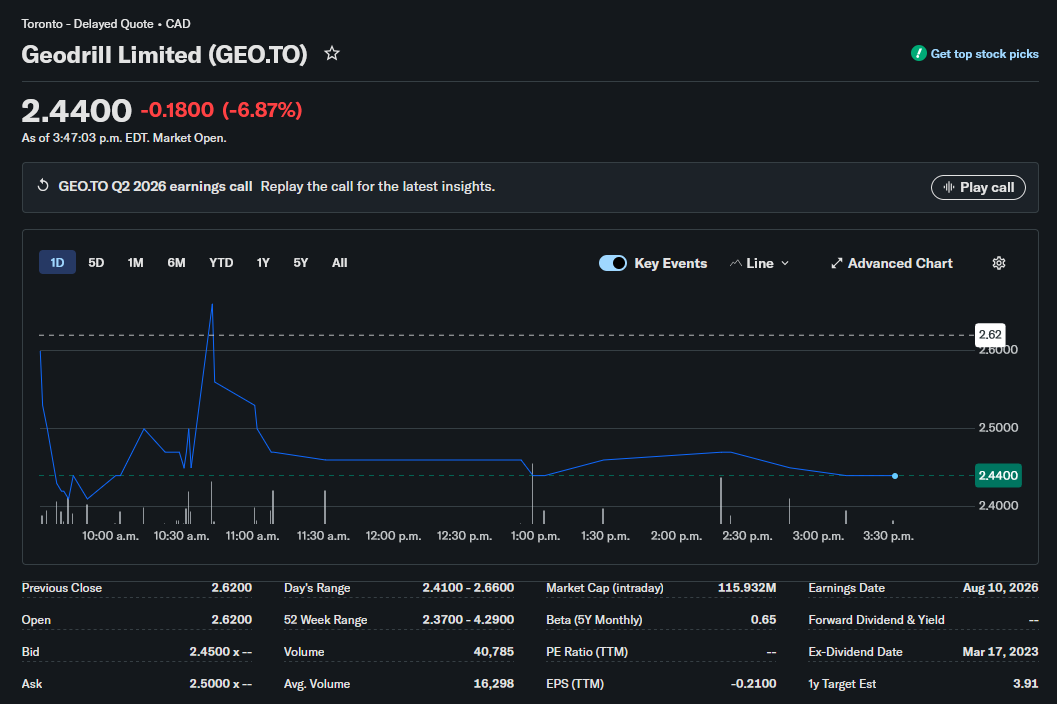Click the Advanced Chart expand arrows icon
This screenshot has width=1057, height=704.
point(837,263)
